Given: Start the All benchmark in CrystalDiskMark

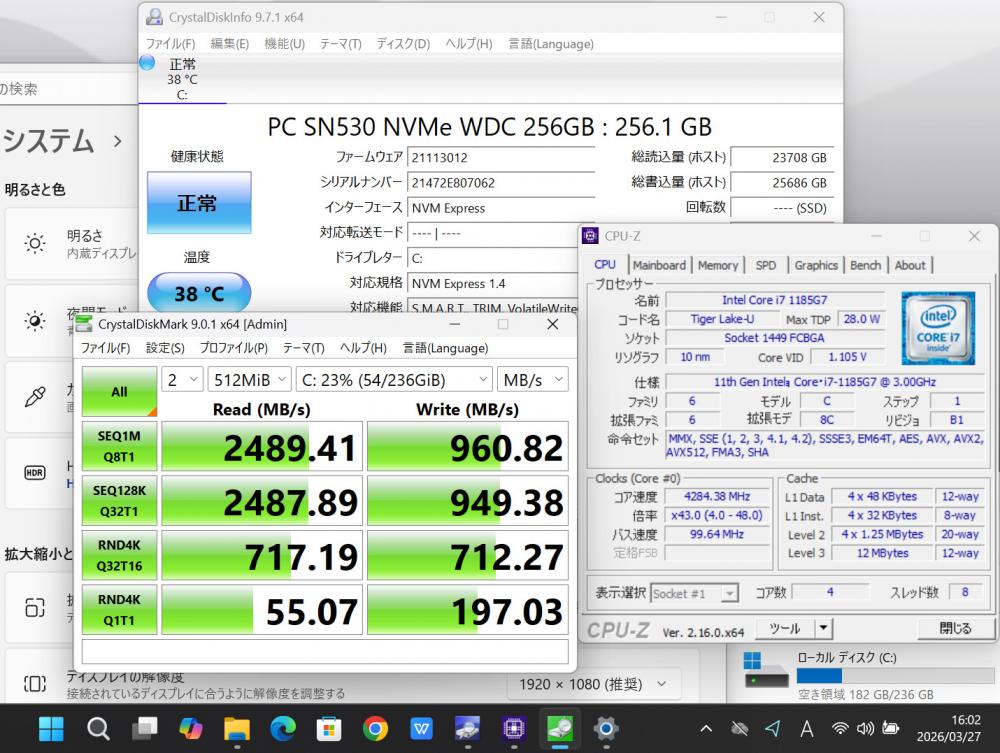Looking at the screenshot, I should pyautogui.click(x=119, y=391).
